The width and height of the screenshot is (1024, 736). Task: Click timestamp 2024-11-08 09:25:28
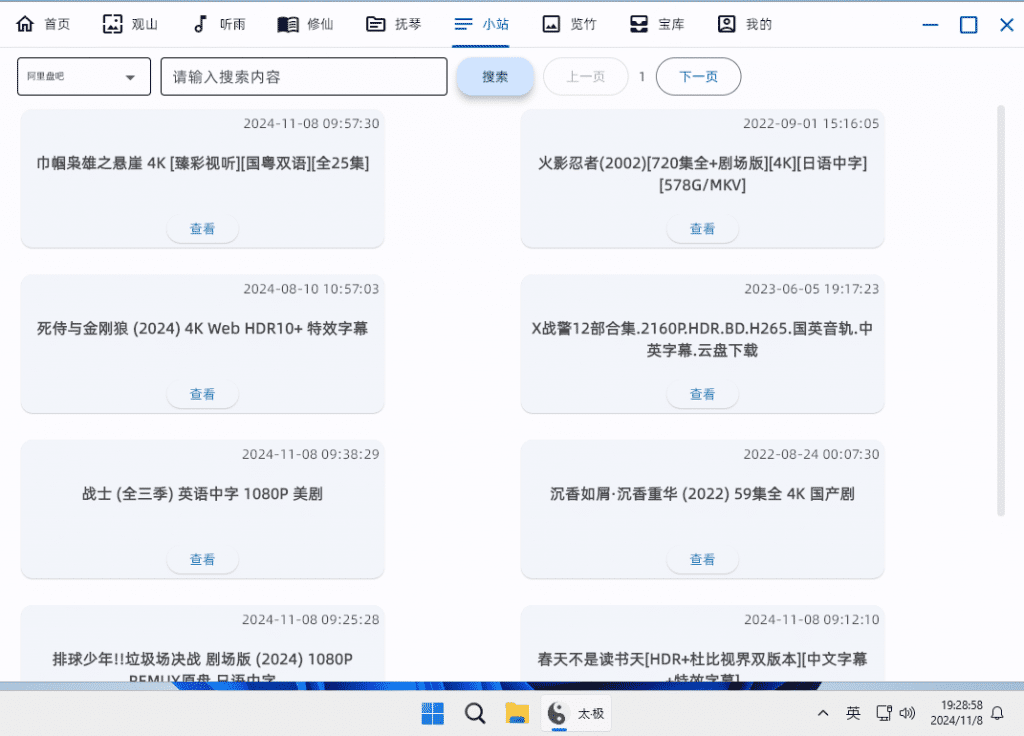[310, 619]
